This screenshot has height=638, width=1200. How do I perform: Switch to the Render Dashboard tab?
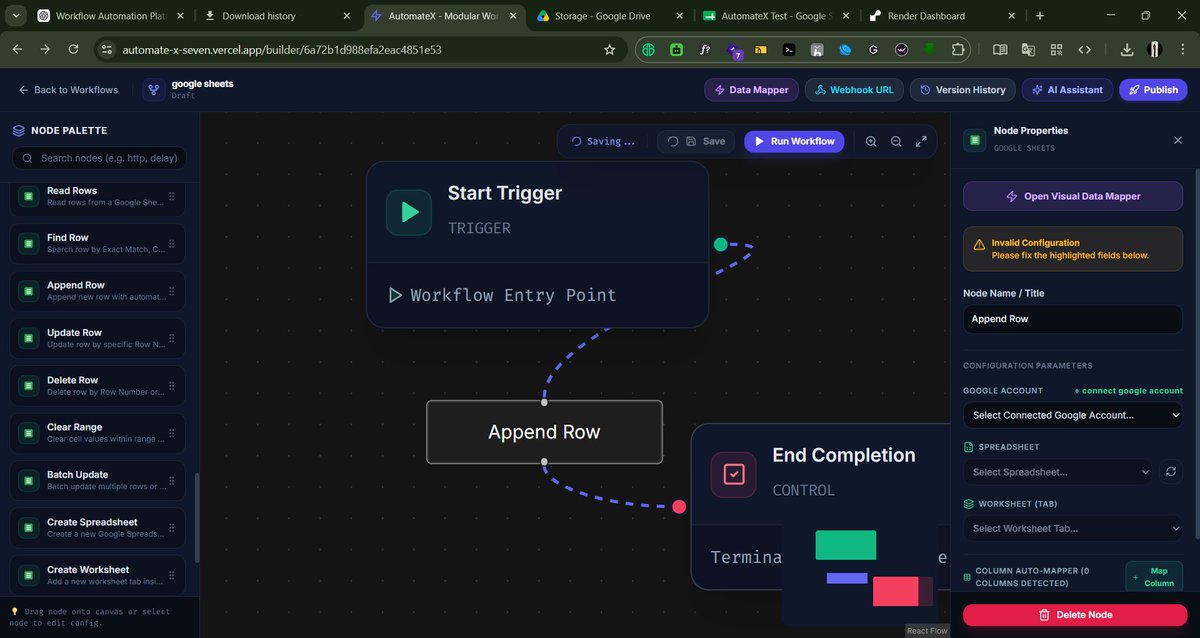coord(940,16)
